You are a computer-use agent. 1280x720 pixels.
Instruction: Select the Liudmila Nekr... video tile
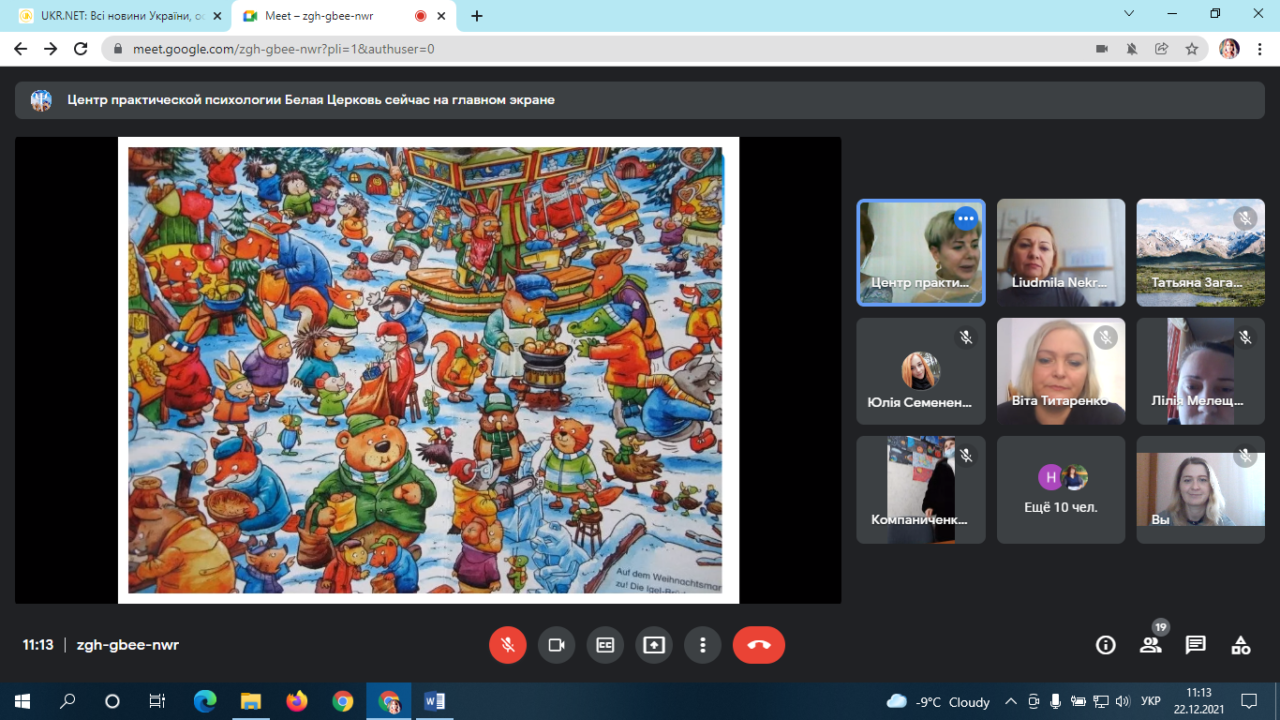[x=1061, y=252]
